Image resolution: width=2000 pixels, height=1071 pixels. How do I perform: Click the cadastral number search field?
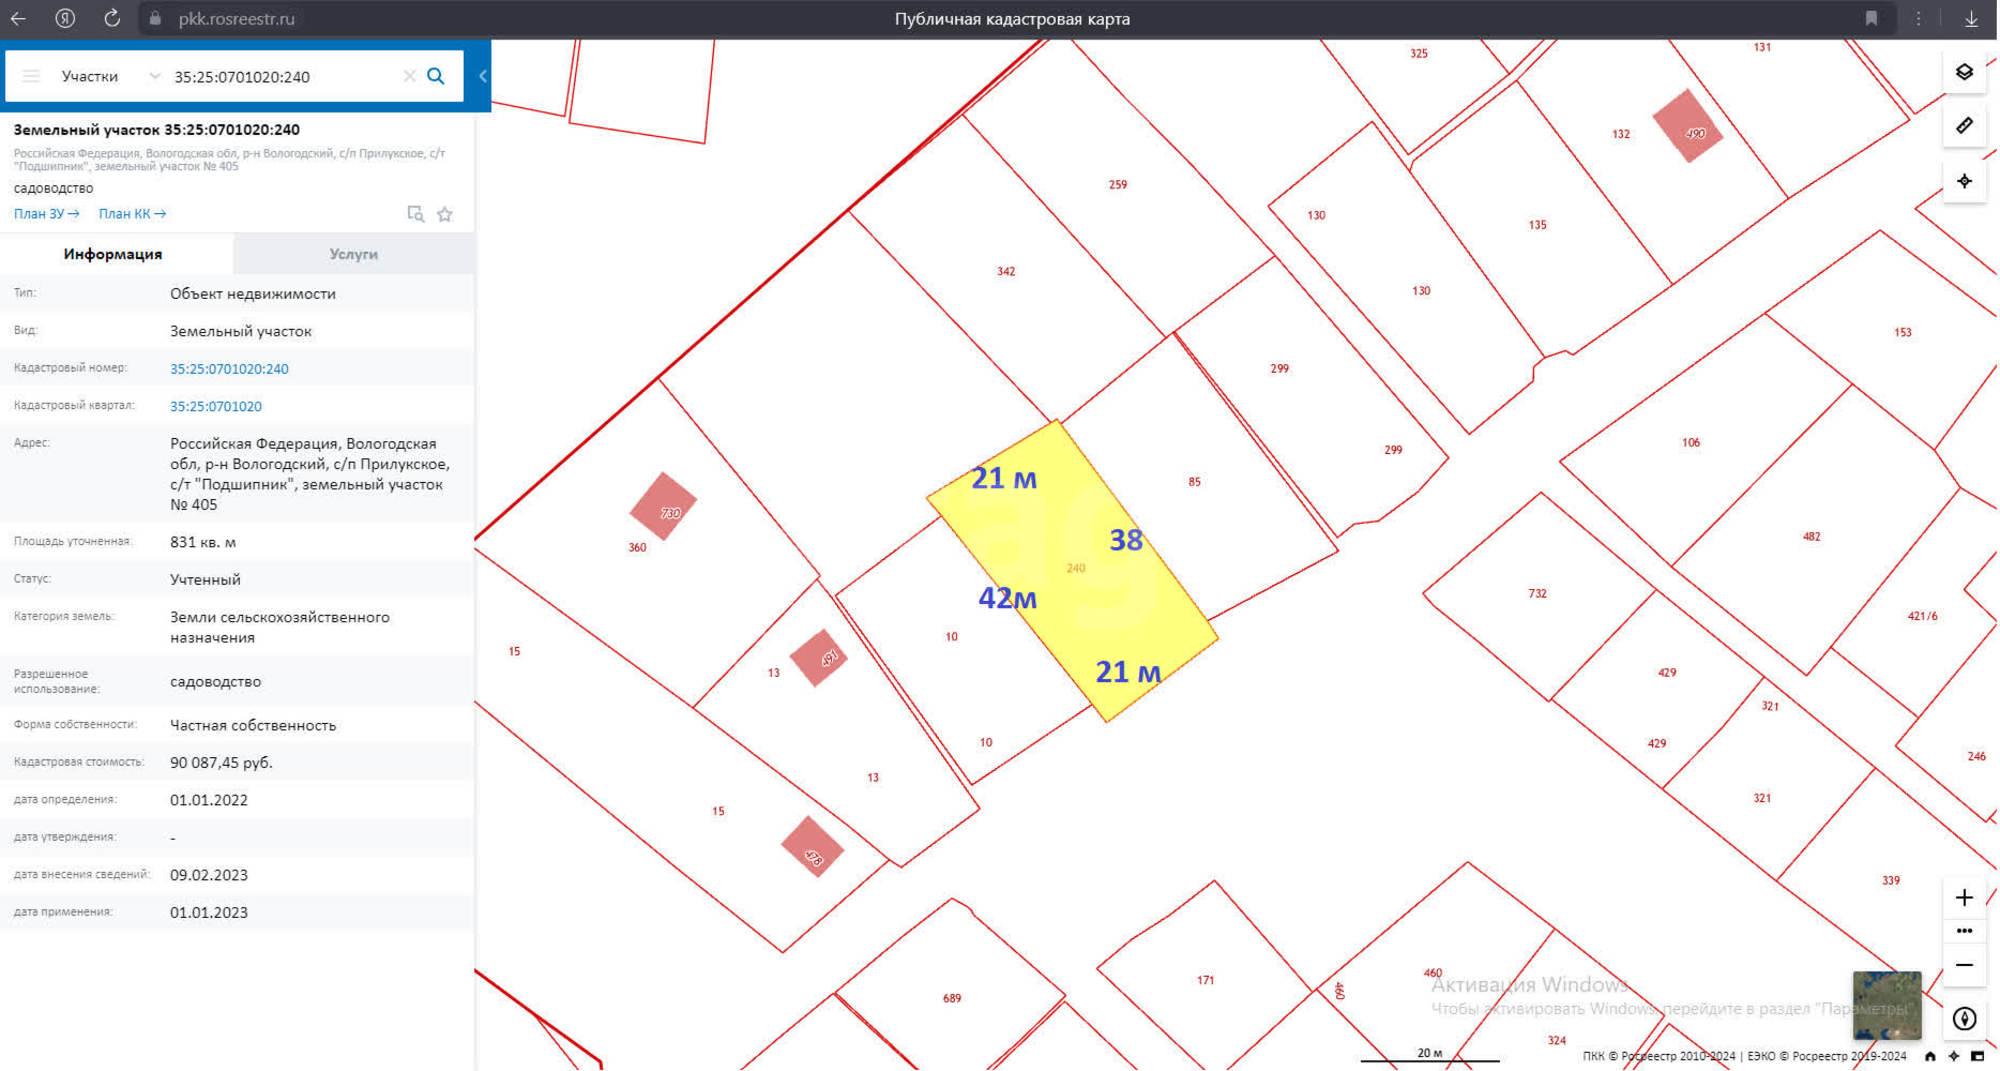click(x=284, y=76)
